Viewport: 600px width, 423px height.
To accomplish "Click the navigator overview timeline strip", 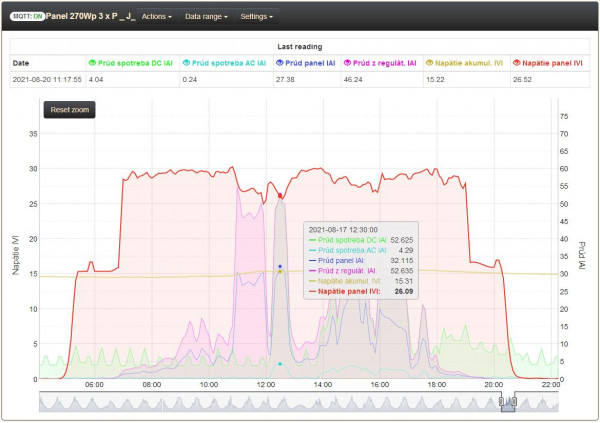I will 298,402.
